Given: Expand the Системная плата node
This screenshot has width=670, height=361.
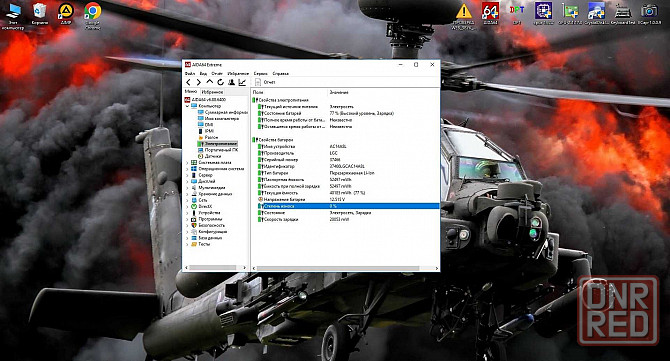Looking at the screenshot, I should [x=187, y=162].
